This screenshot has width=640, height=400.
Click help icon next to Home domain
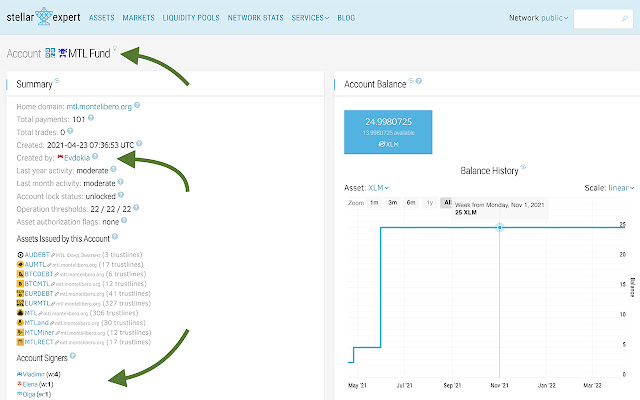137,105
